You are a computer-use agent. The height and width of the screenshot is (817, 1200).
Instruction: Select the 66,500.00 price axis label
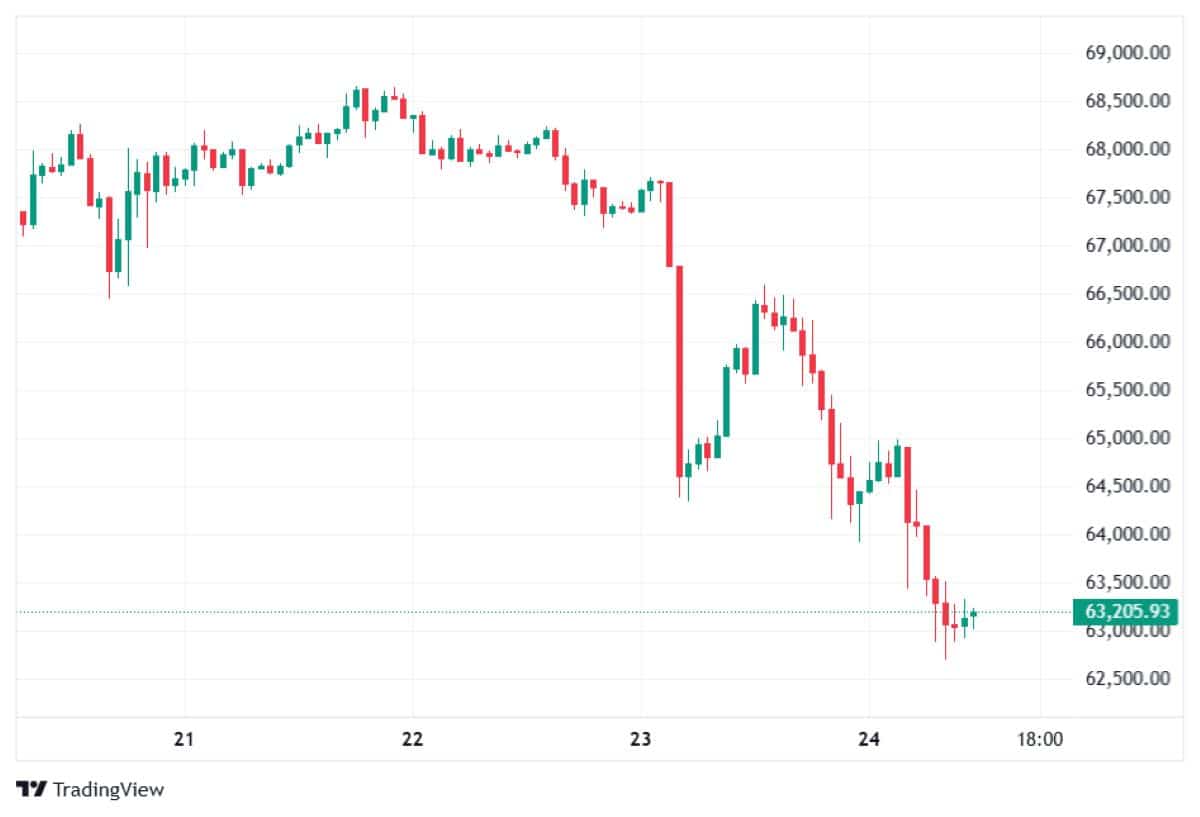pyautogui.click(x=1127, y=293)
